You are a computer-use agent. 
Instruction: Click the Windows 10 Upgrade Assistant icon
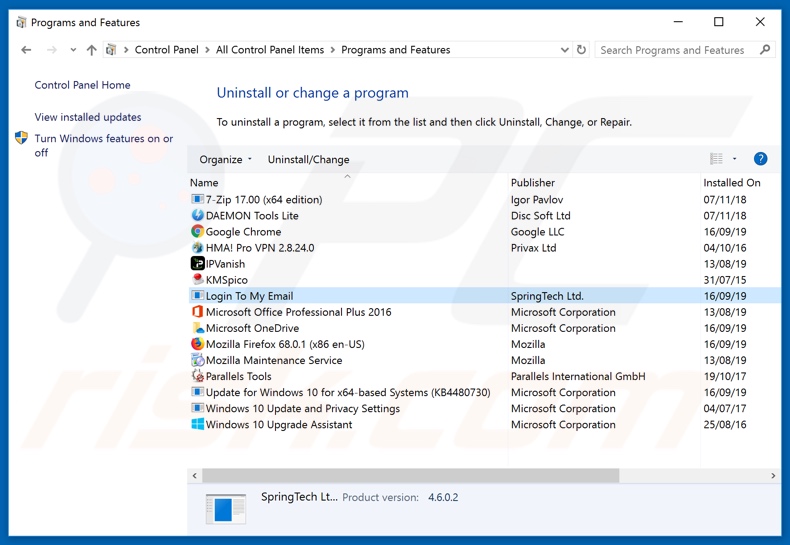198,424
